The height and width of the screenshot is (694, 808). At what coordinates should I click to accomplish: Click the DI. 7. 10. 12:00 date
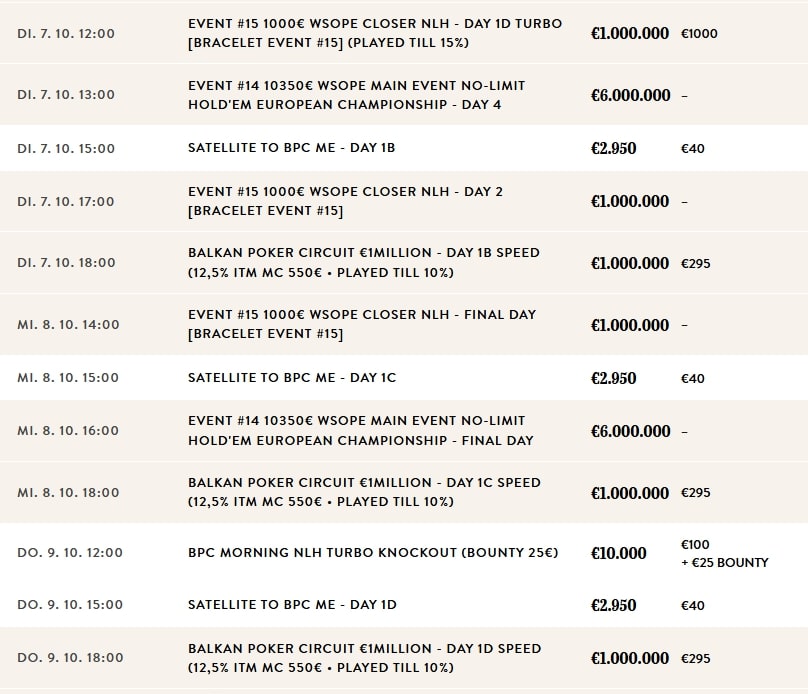(66, 33)
